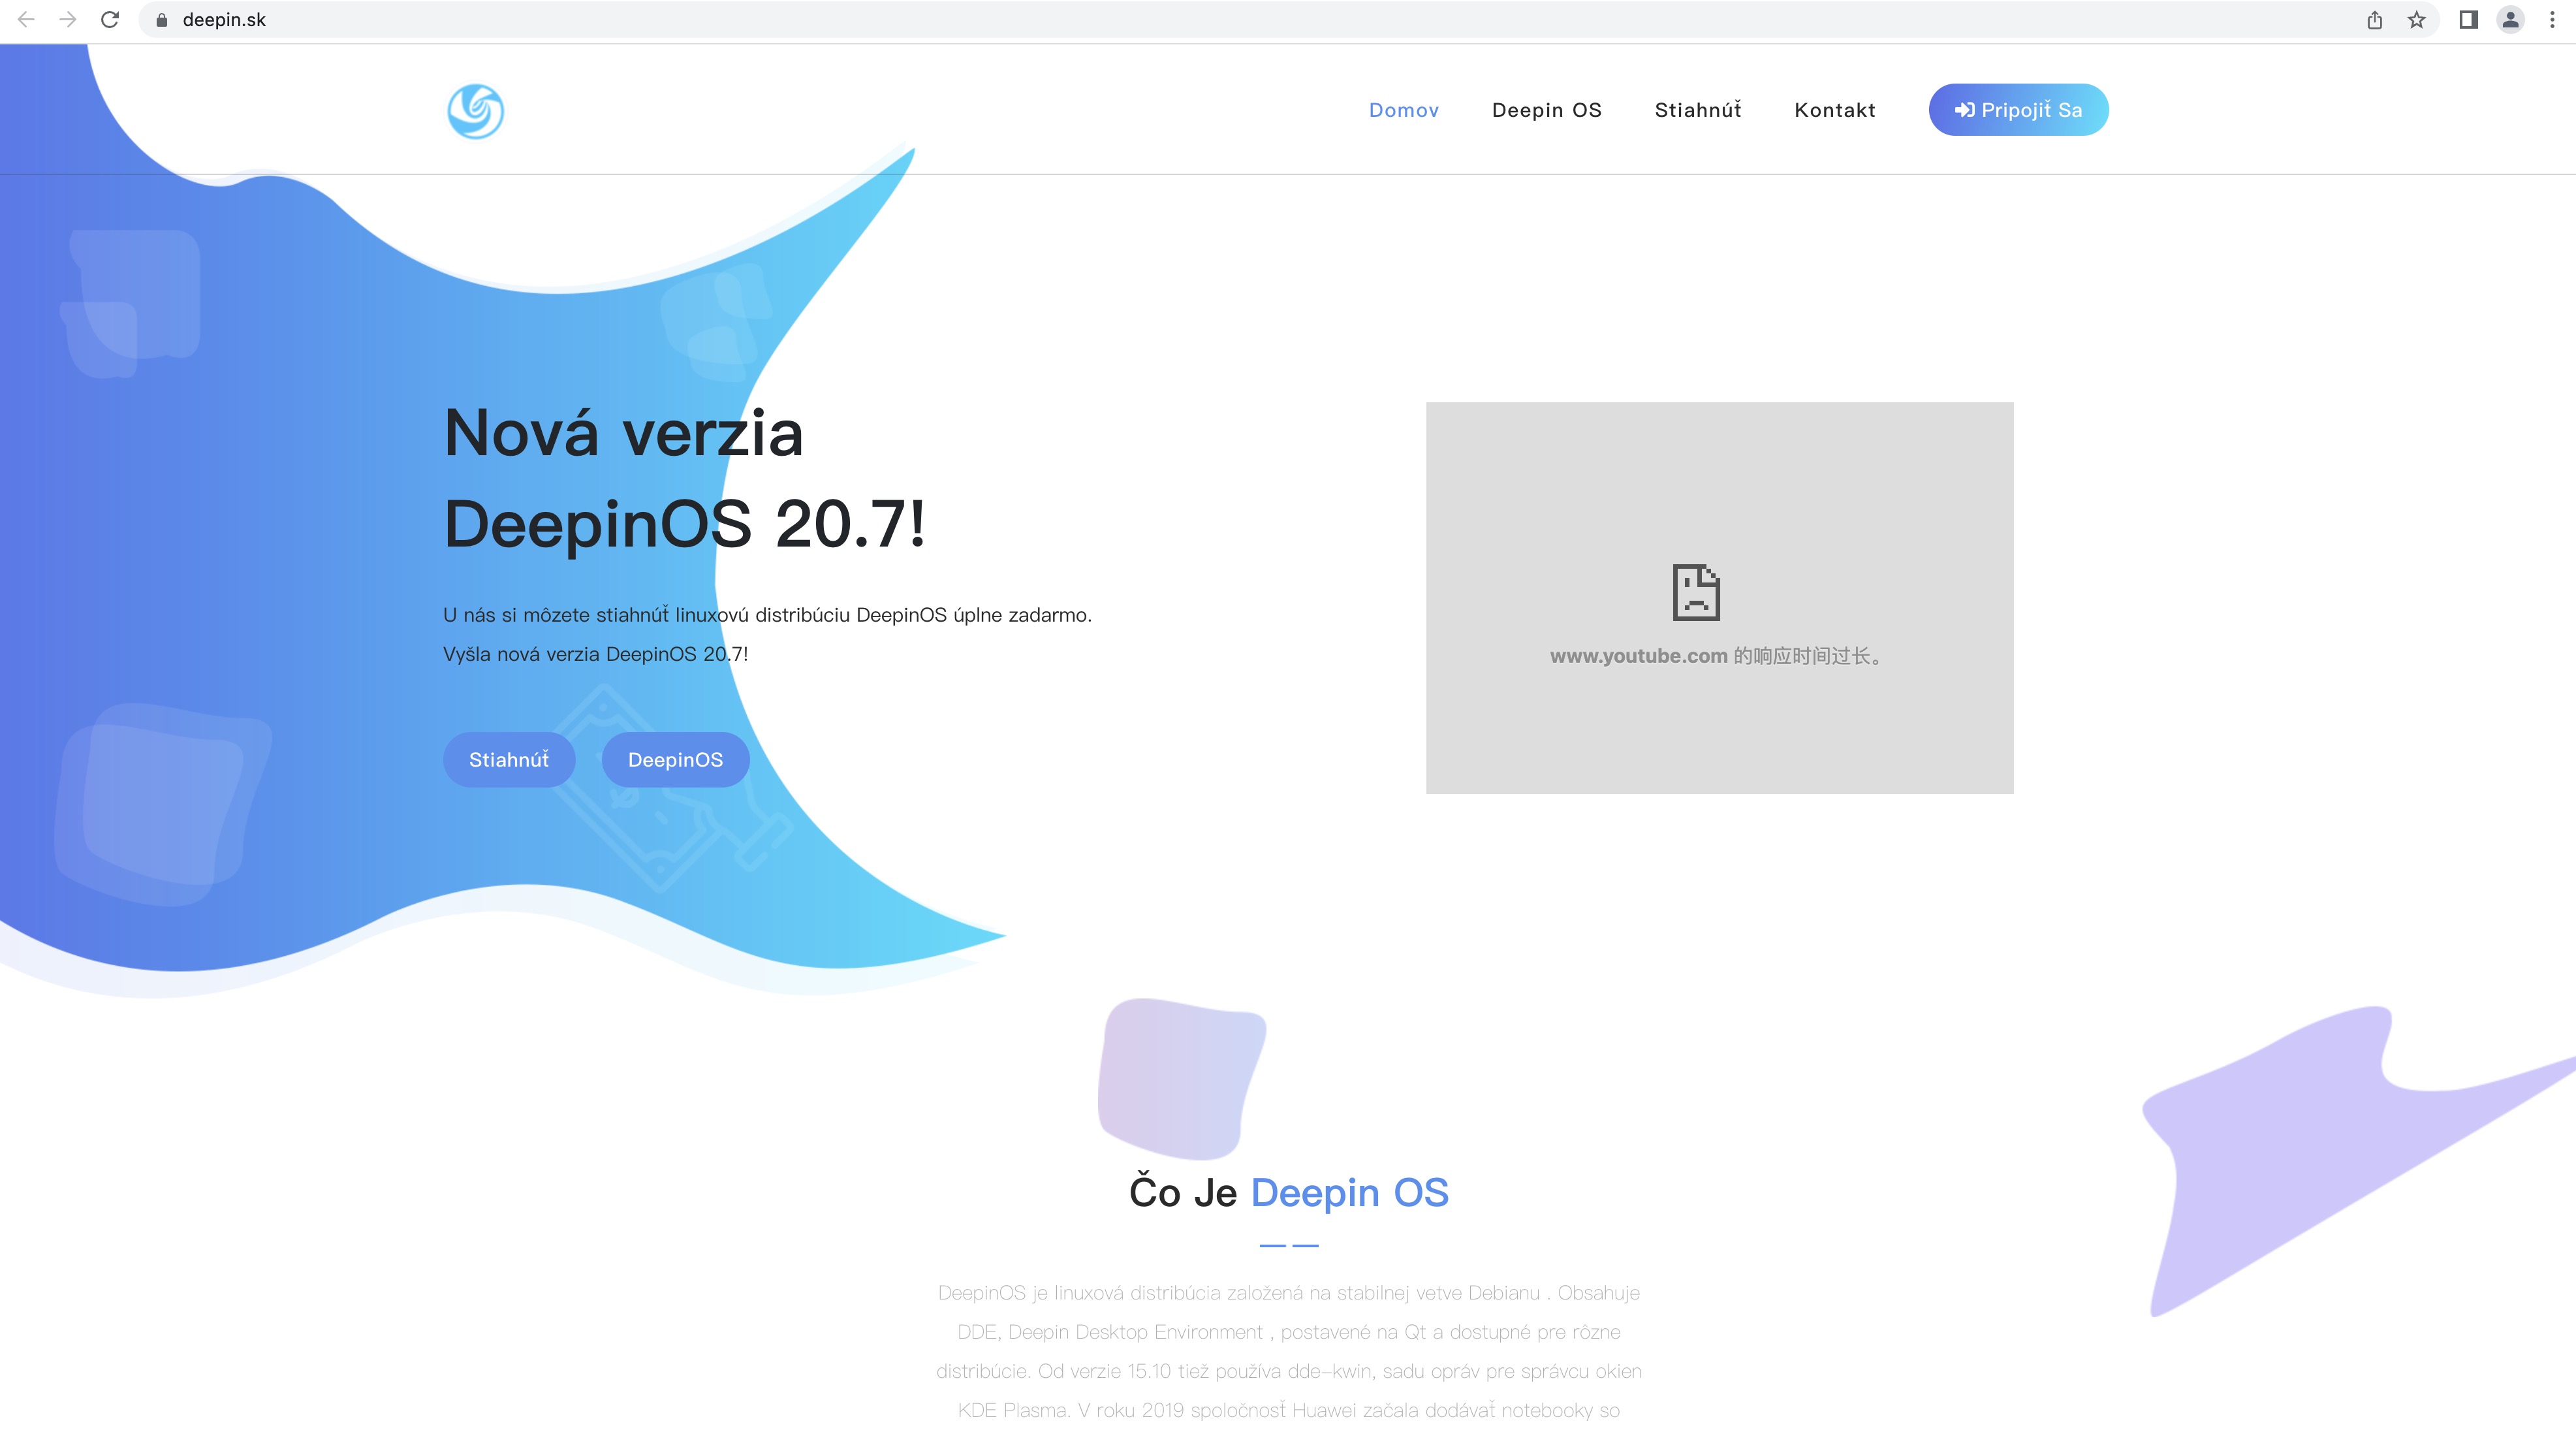Open Chrome three-dot menu
The image size is (2576, 1434).
click(x=2552, y=20)
